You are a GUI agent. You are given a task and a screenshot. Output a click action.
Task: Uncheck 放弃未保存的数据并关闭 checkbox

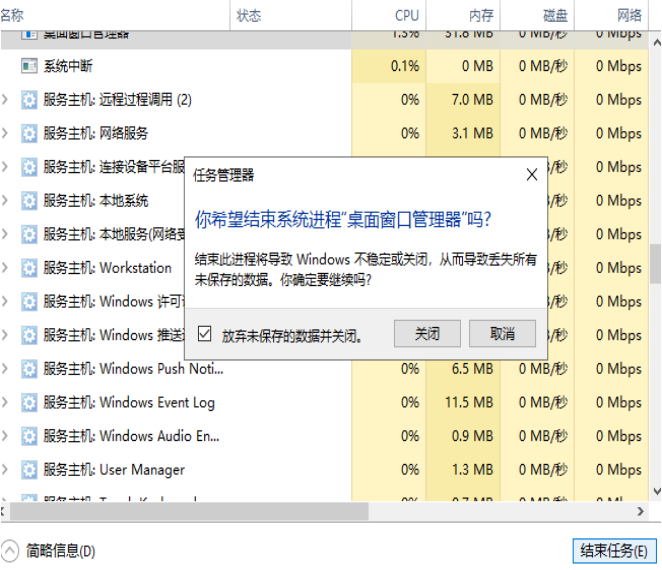click(205, 334)
